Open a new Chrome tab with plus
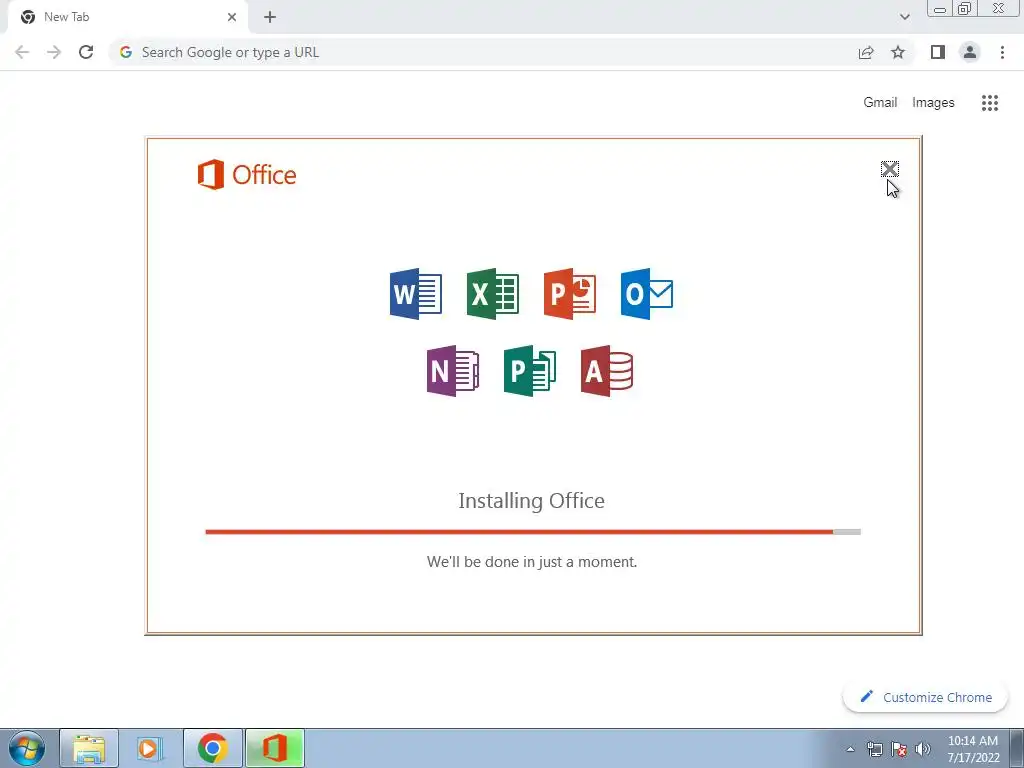The height and width of the screenshot is (768, 1024). pos(270,17)
